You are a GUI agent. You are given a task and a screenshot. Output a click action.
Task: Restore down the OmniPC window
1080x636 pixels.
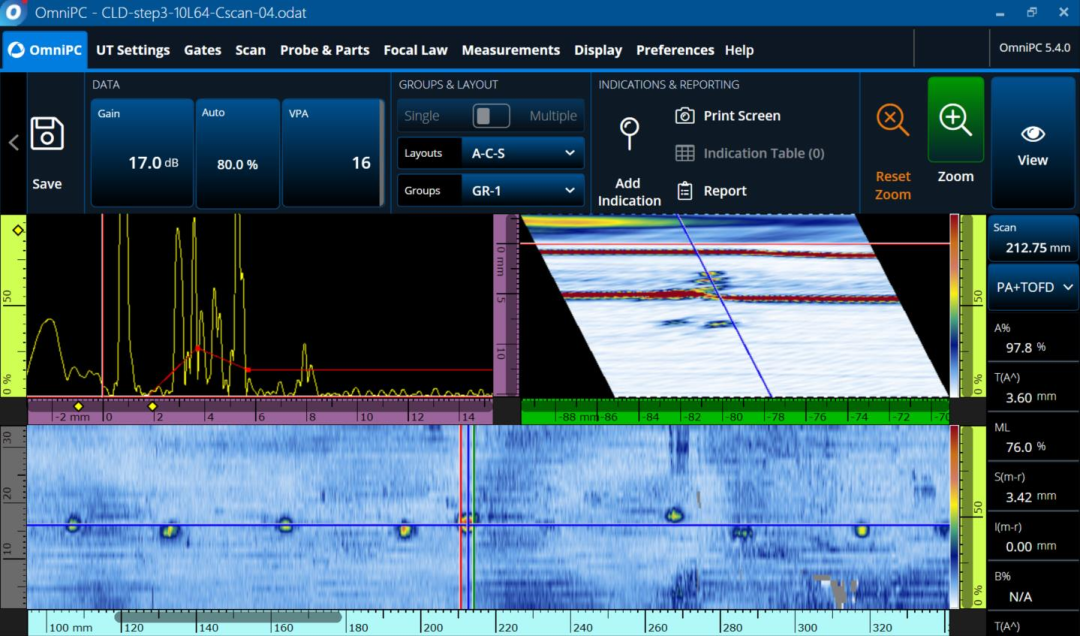pos(1032,12)
